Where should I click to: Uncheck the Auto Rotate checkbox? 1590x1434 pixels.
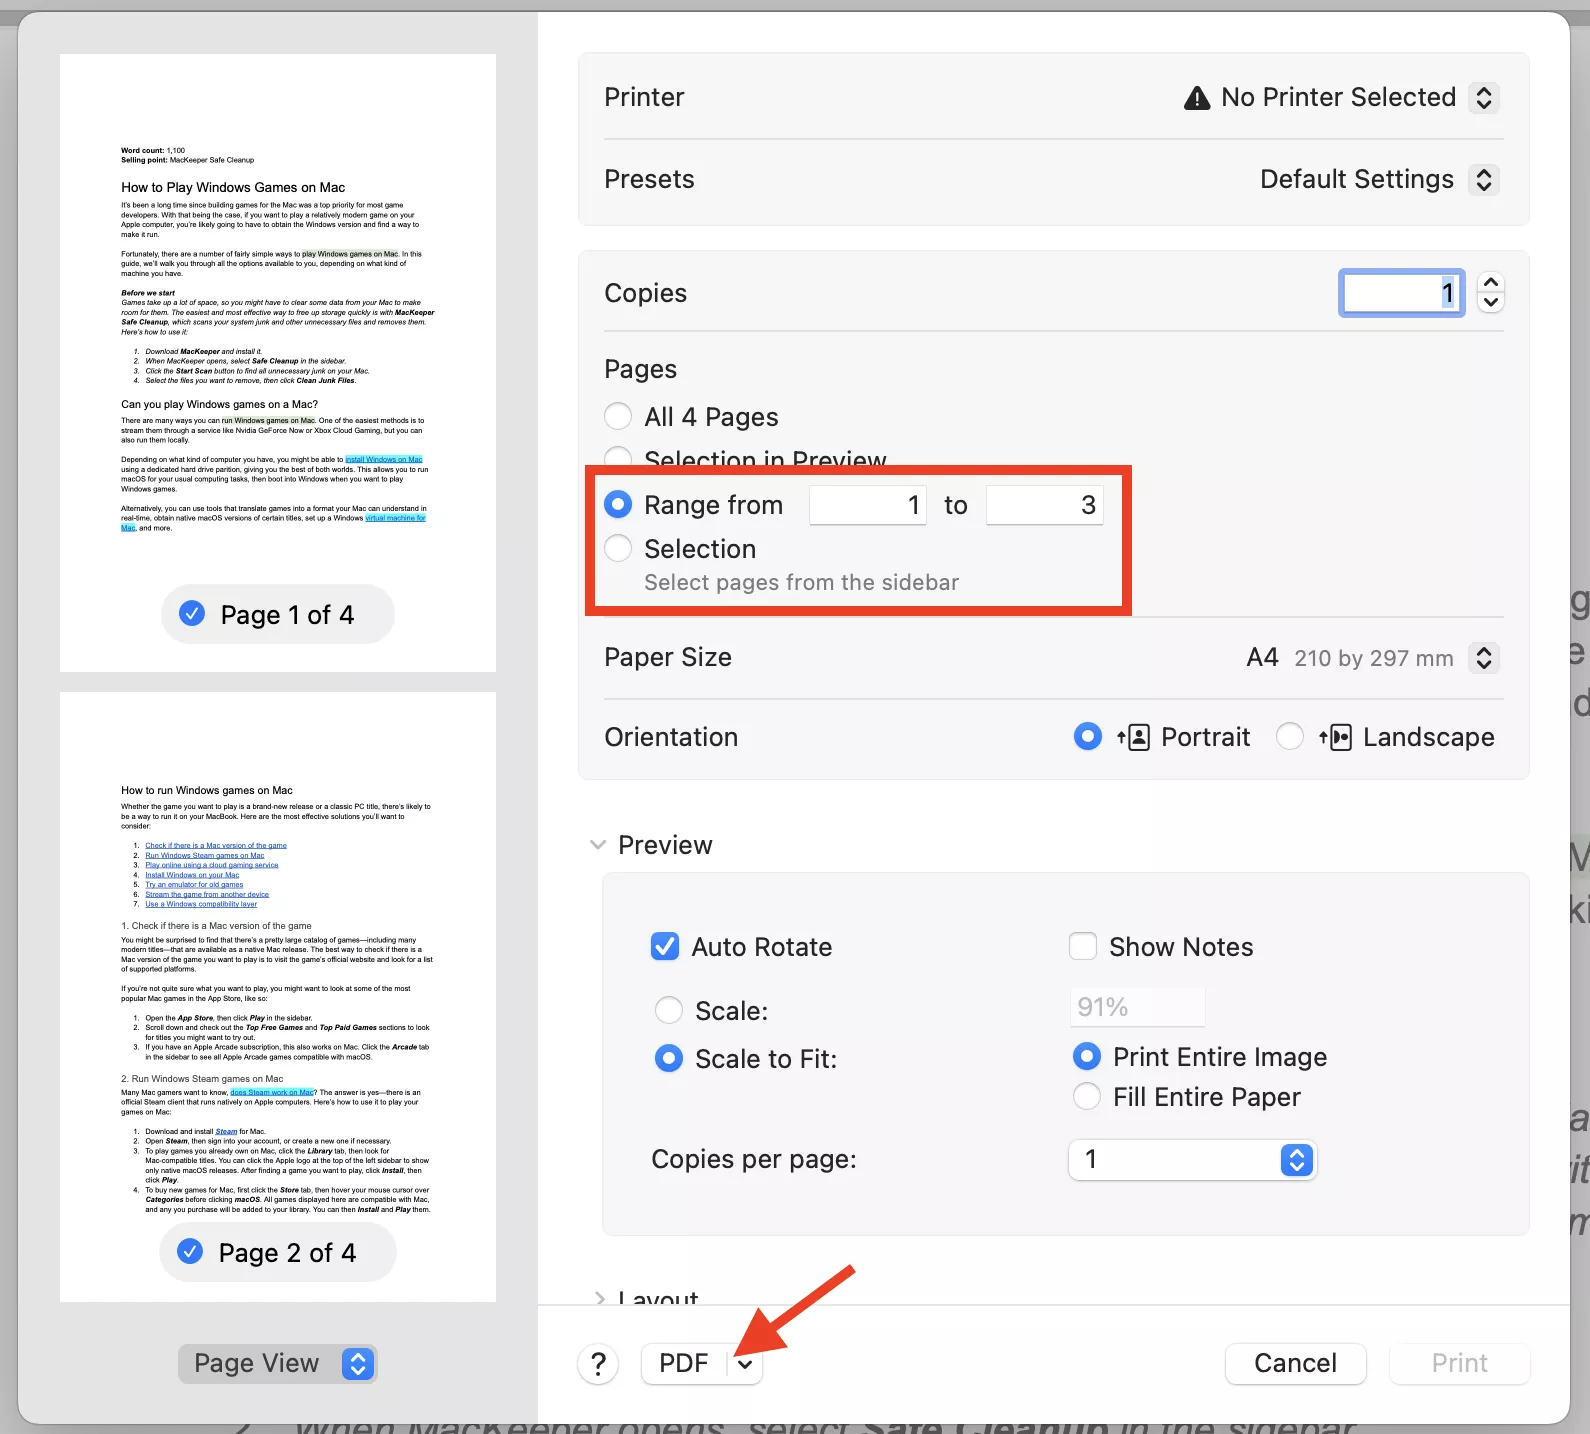coord(665,946)
